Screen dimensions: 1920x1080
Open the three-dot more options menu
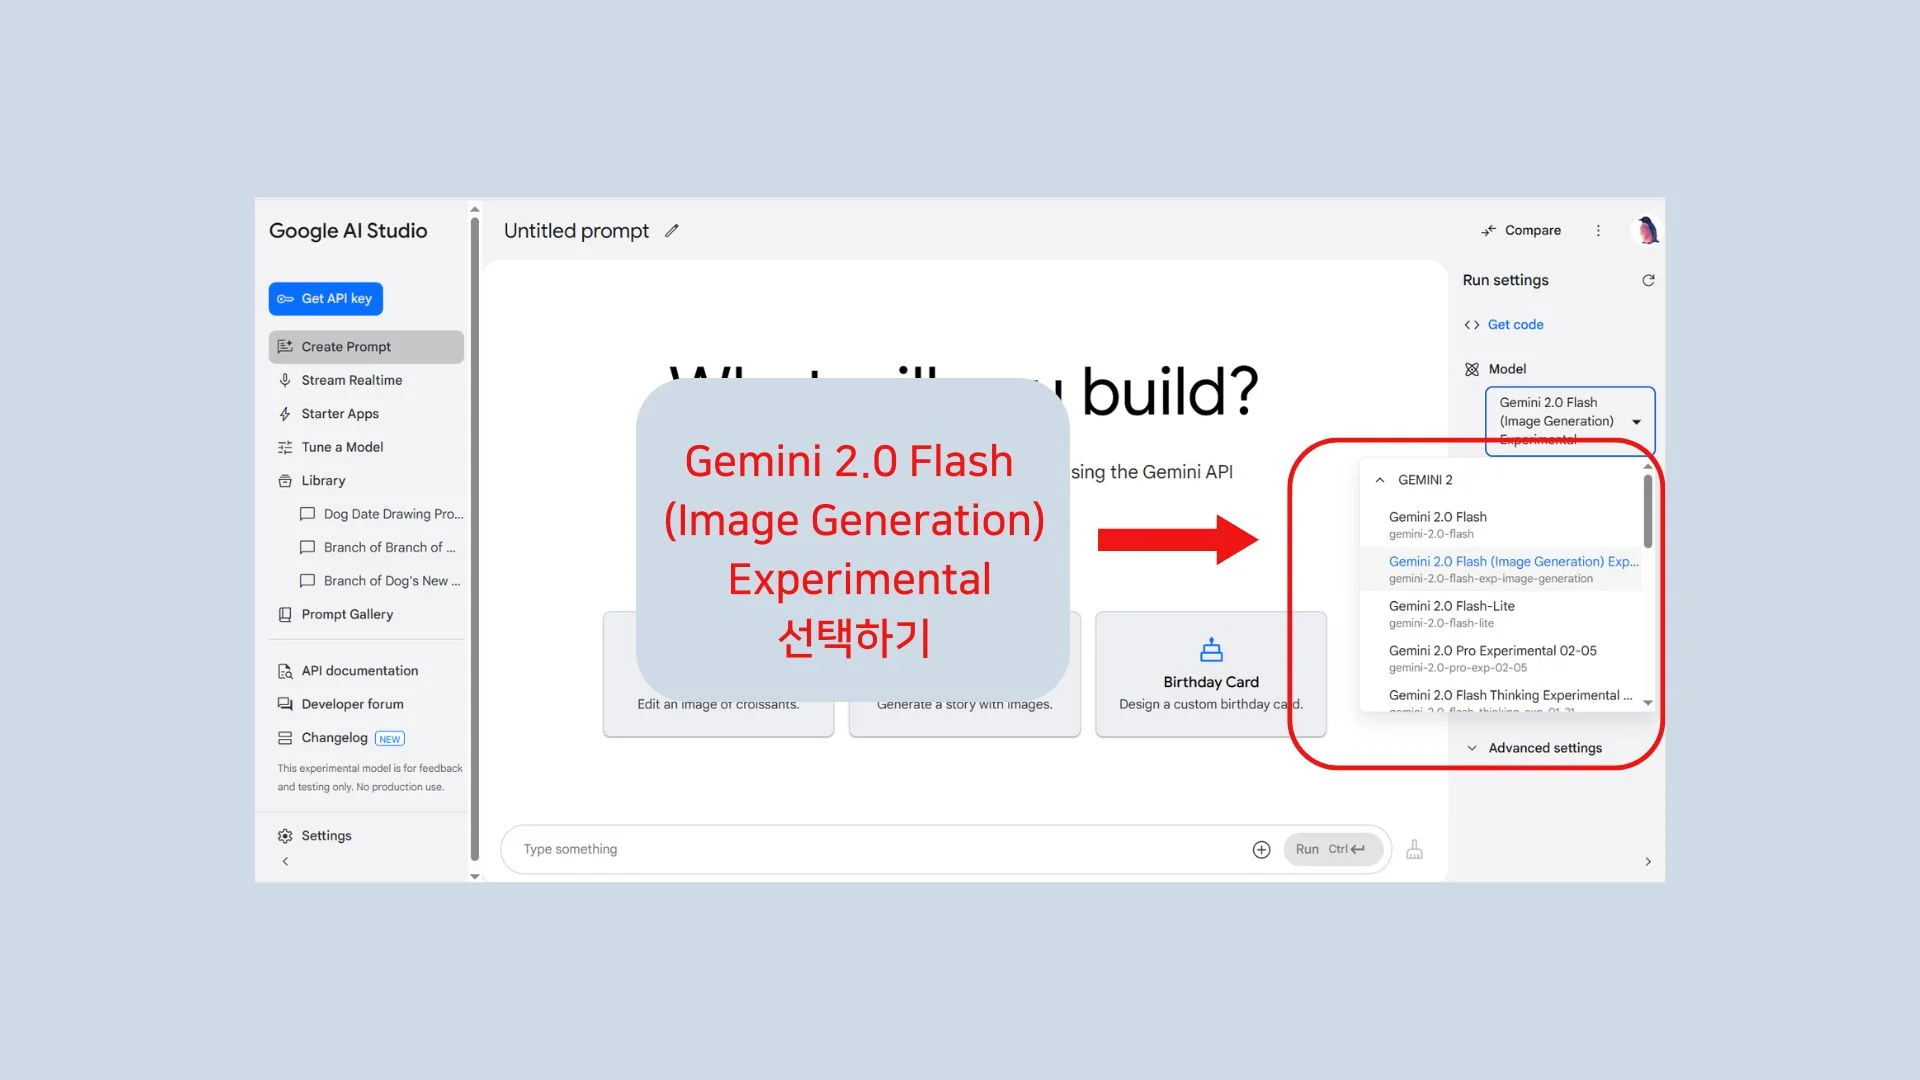click(1598, 231)
